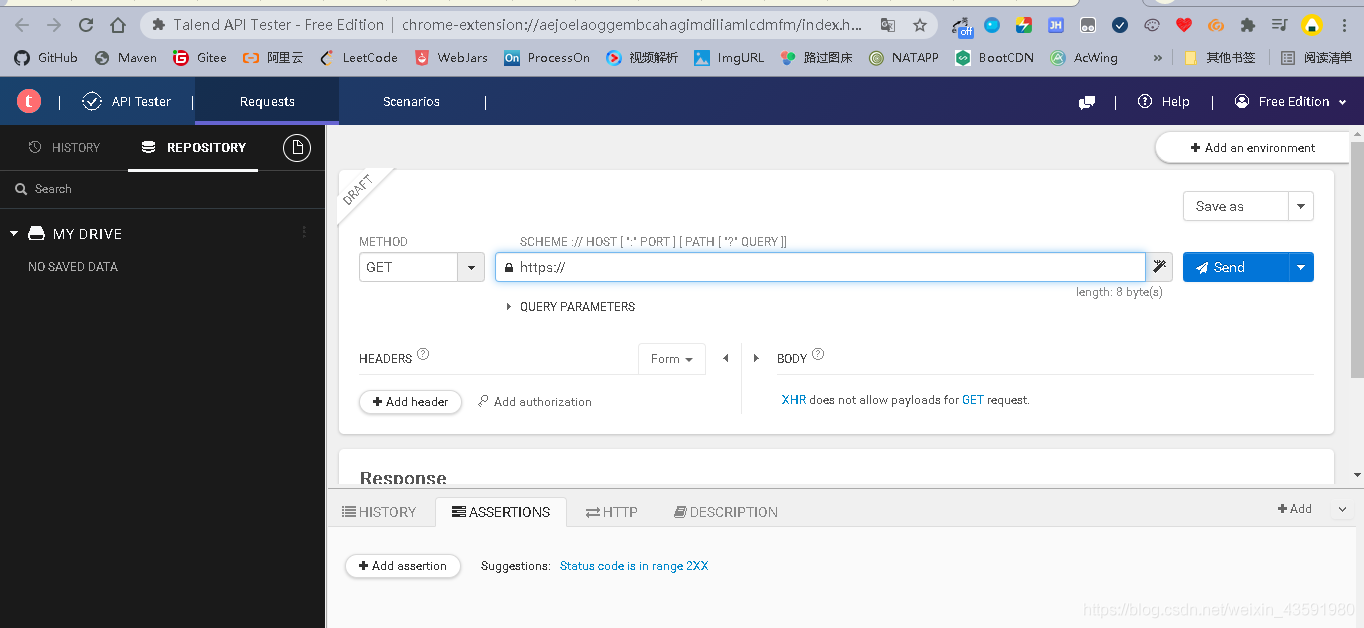Open 其他书签 bookmarks folder

pyautogui.click(x=1219, y=58)
